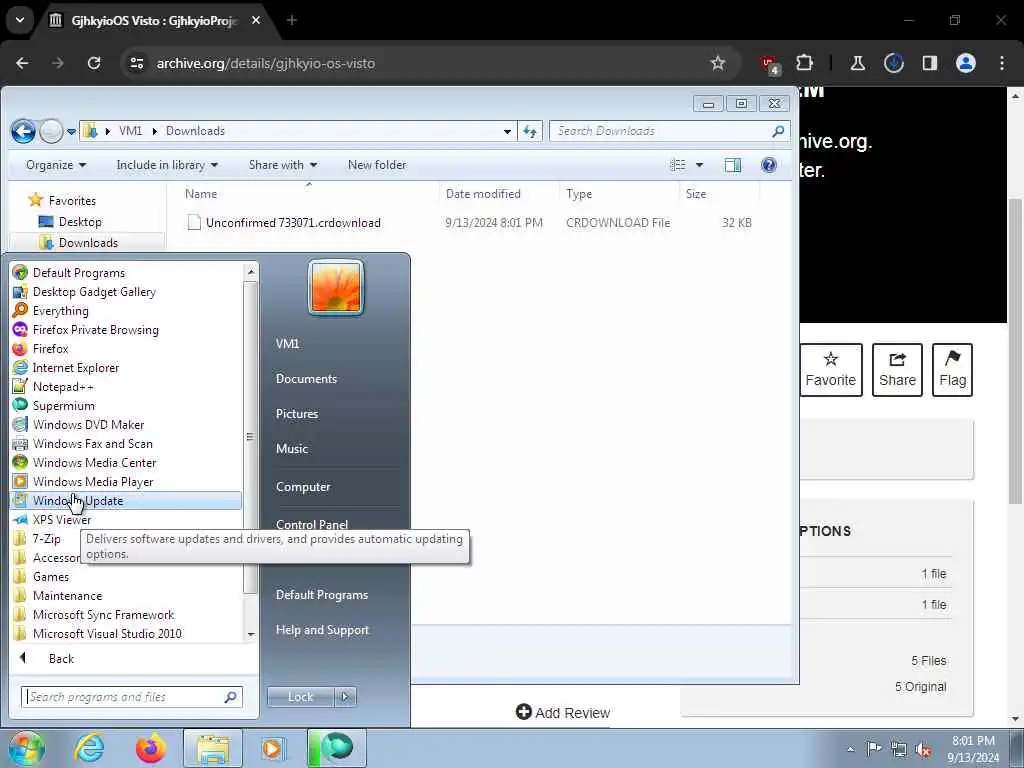Click the Lock button
The image size is (1024, 768).
300,697
